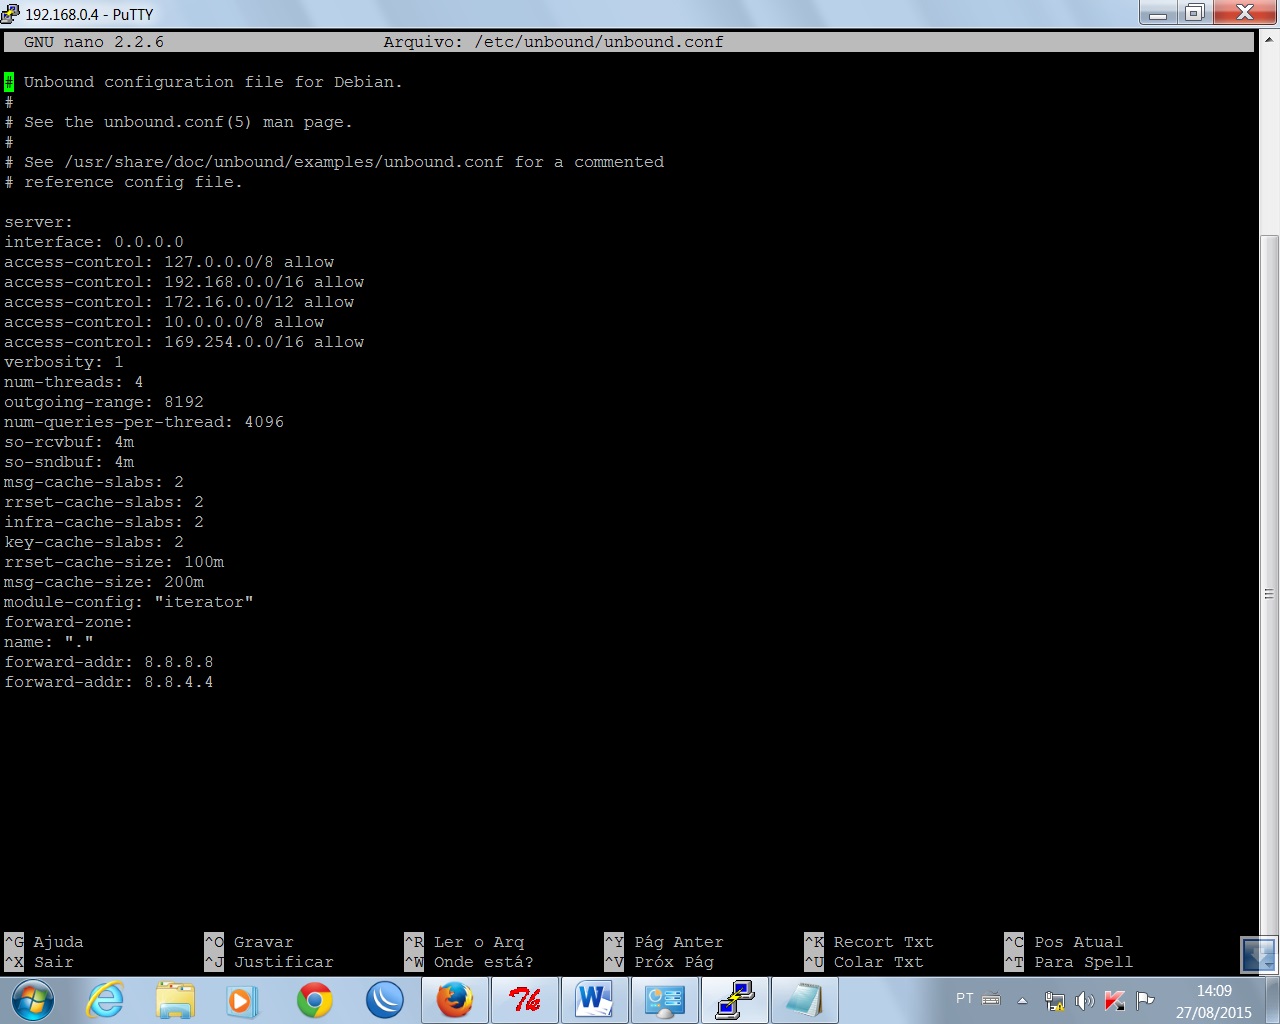Screen dimensions: 1280x1024
Task: Open the Kaspersky tray icon
Action: coord(1115,1000)
